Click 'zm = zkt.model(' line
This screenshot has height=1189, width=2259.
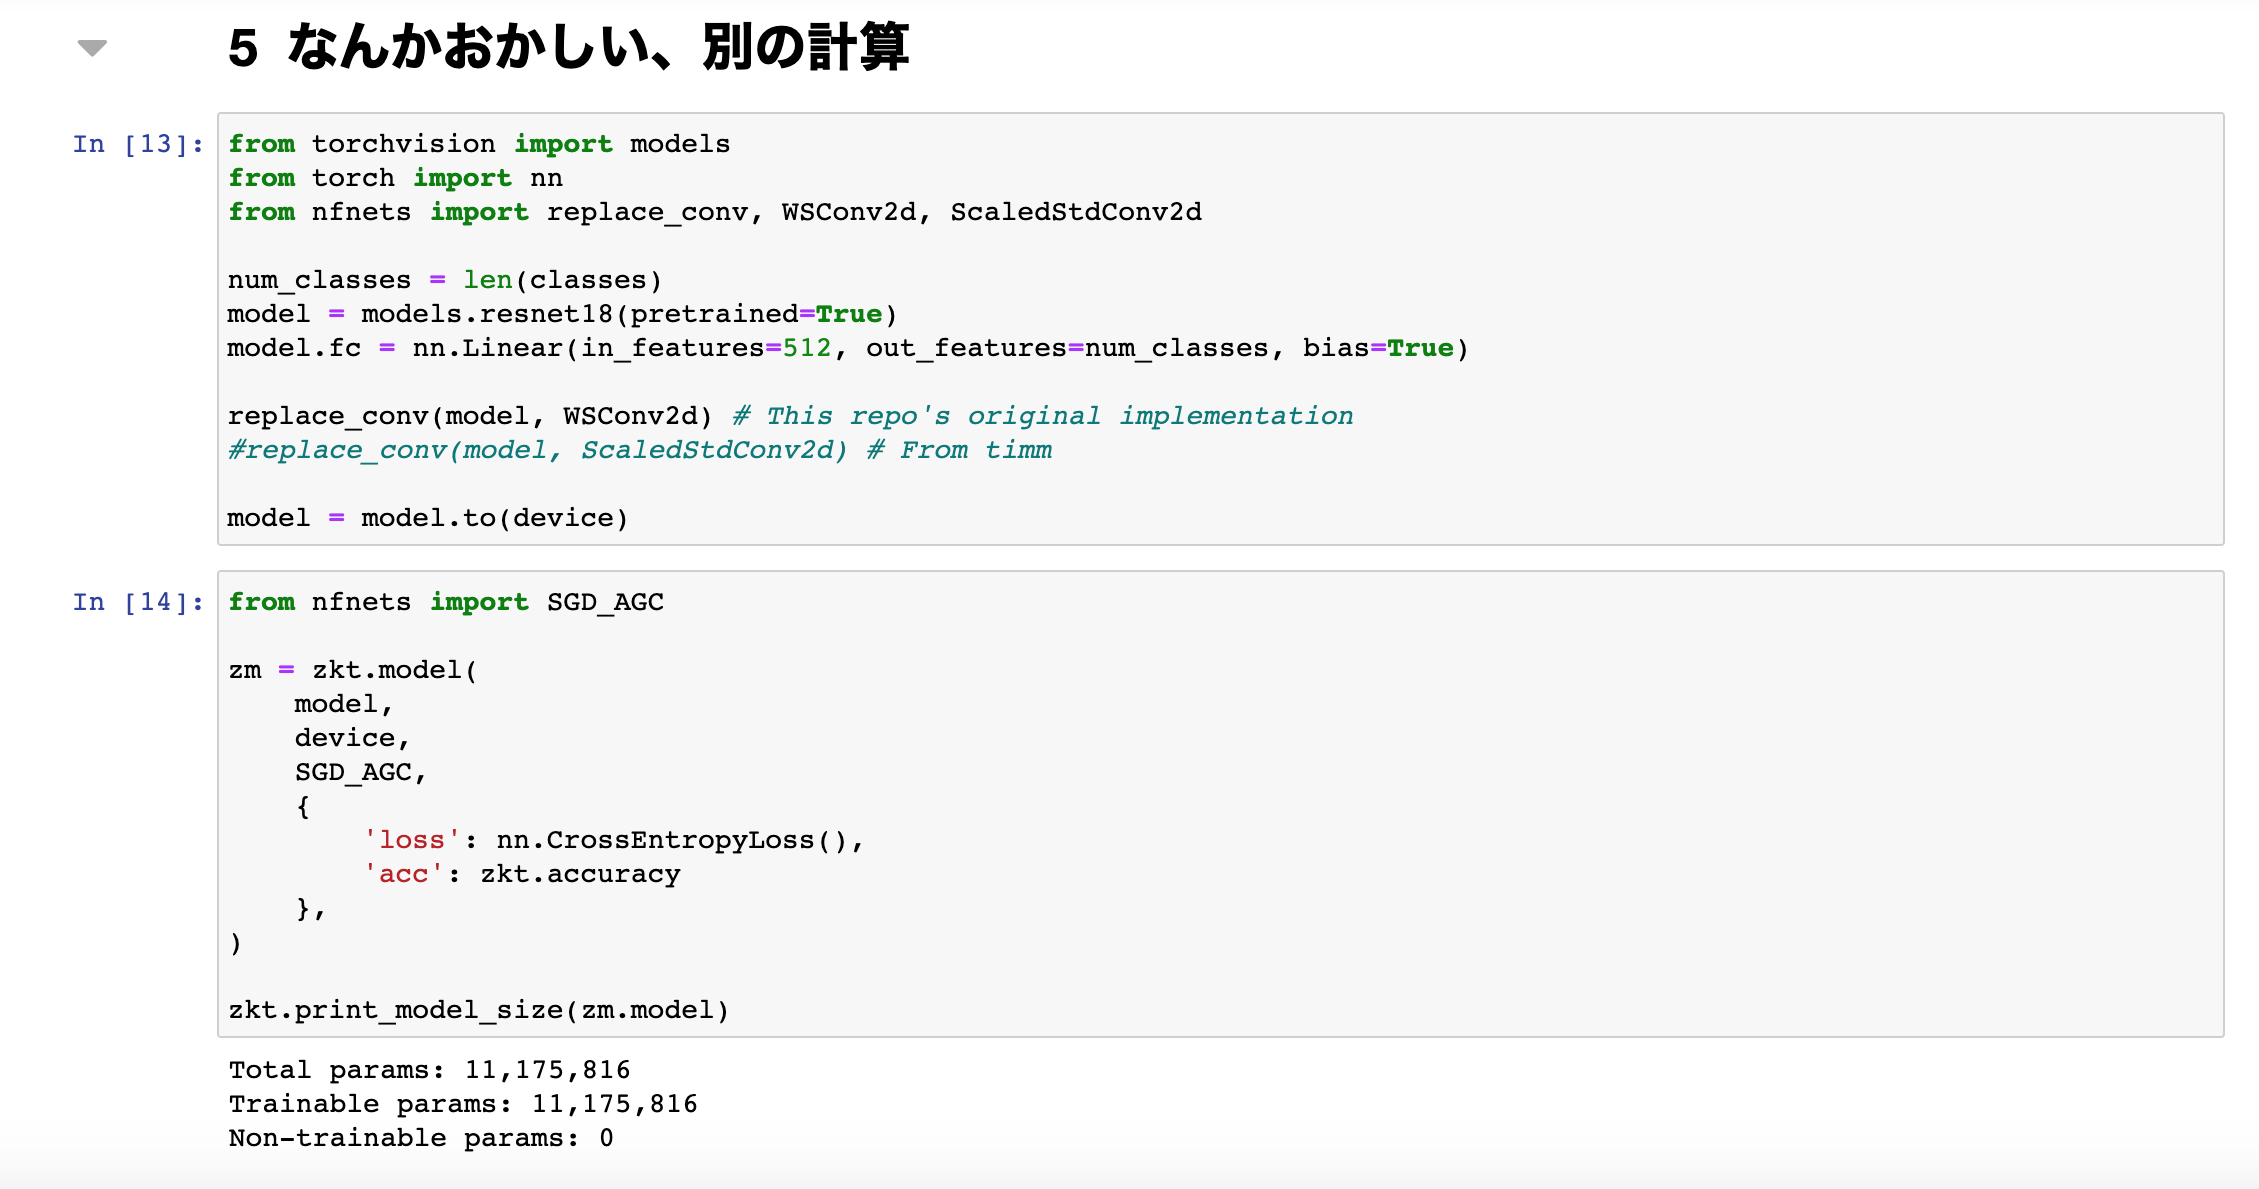click(353, 670)
